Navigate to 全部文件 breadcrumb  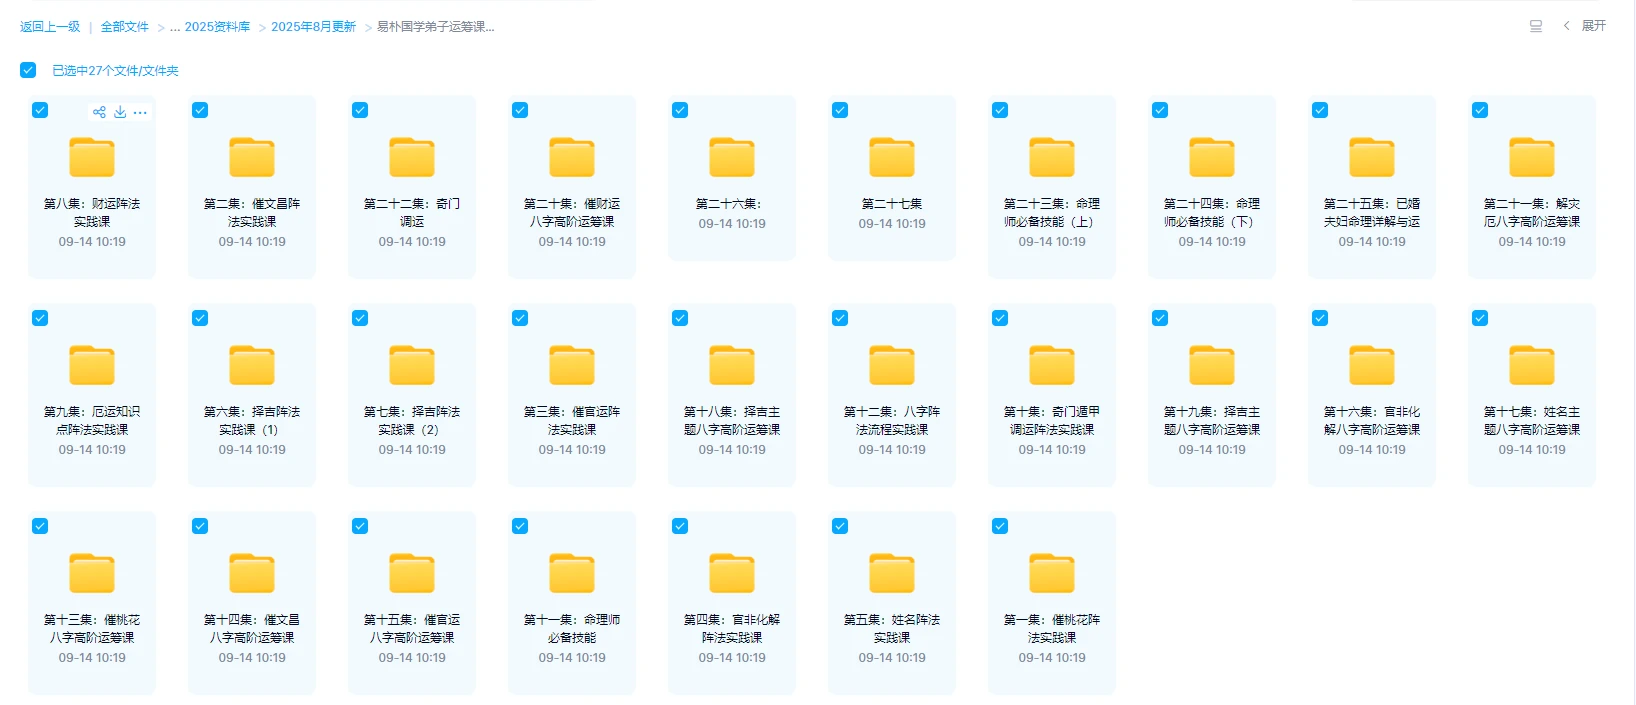click(x=125, y=27)
